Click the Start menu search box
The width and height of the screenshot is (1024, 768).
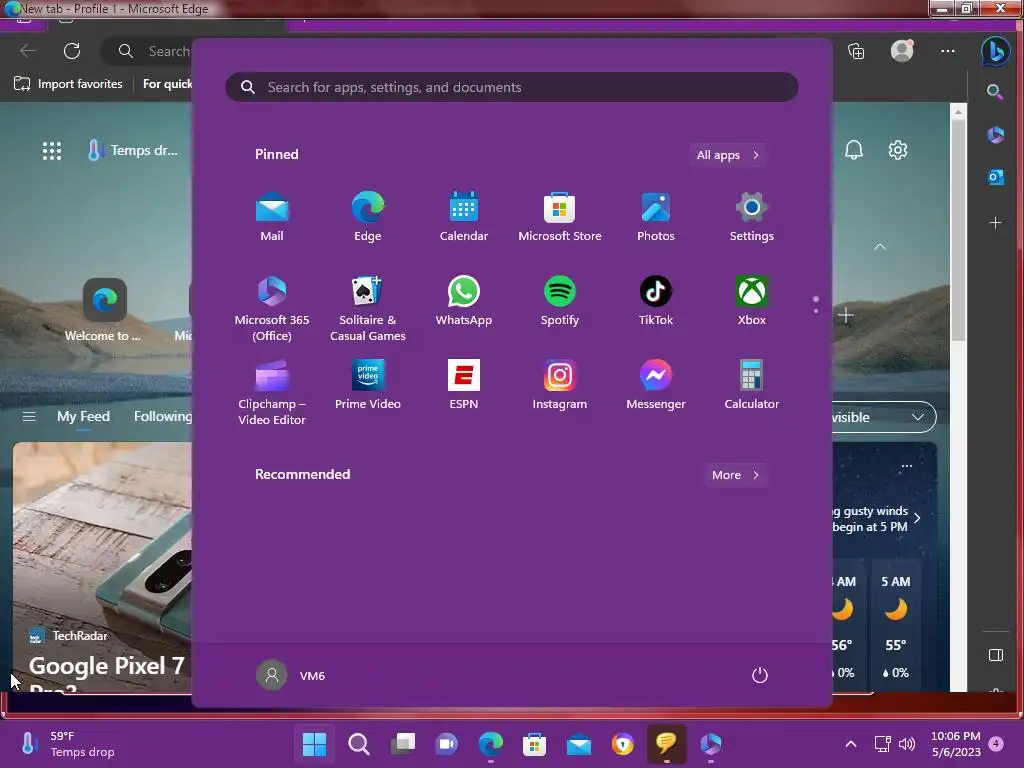click(511, 87)
